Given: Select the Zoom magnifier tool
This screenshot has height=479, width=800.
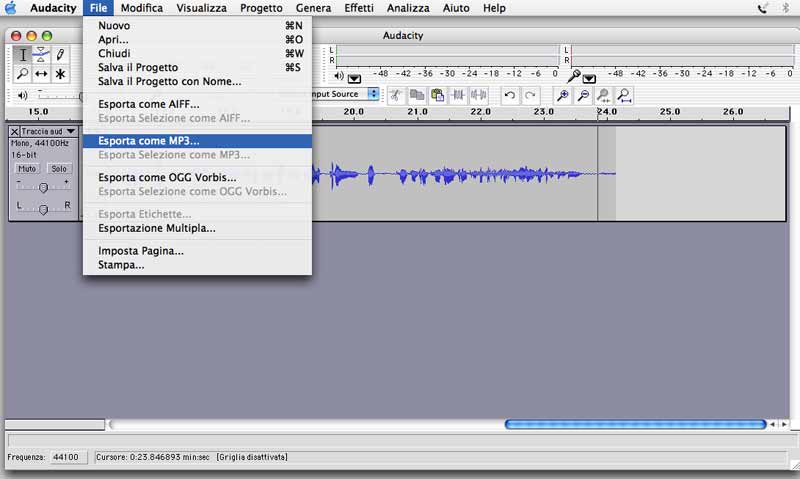Looking at the screenshot, I should pyautogui.click(x=22, y=74).
